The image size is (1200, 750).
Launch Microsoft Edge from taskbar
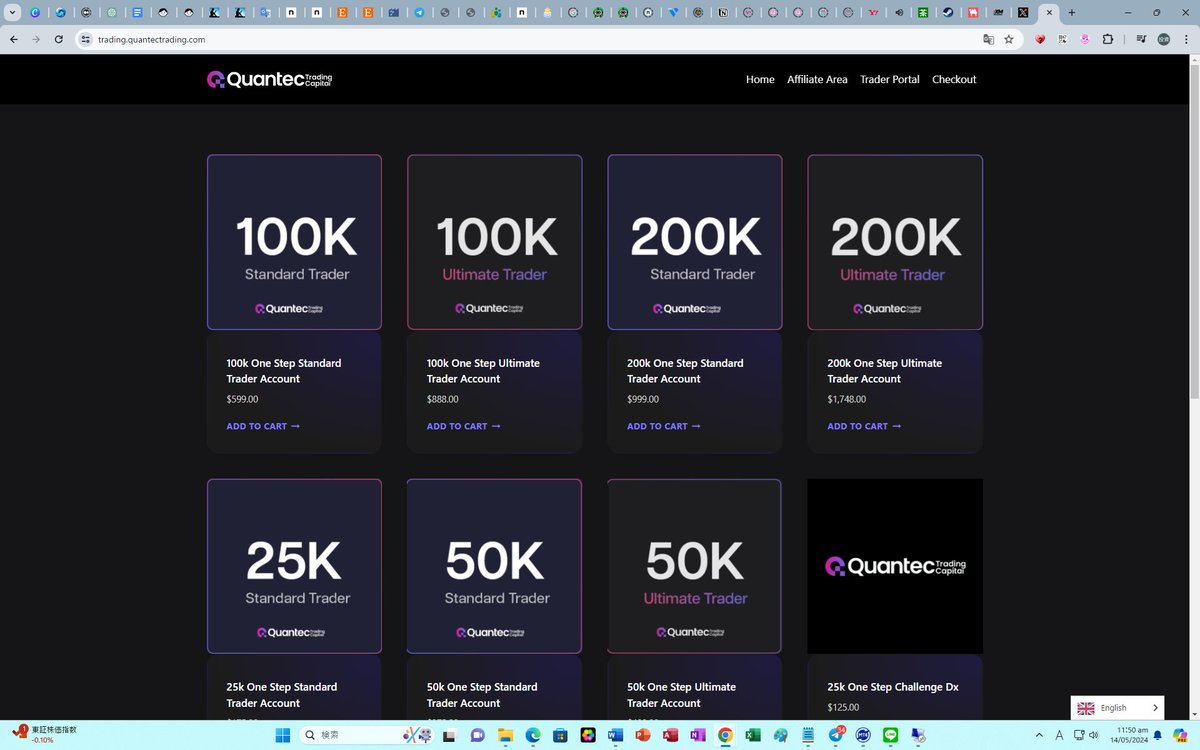(533, 735)
